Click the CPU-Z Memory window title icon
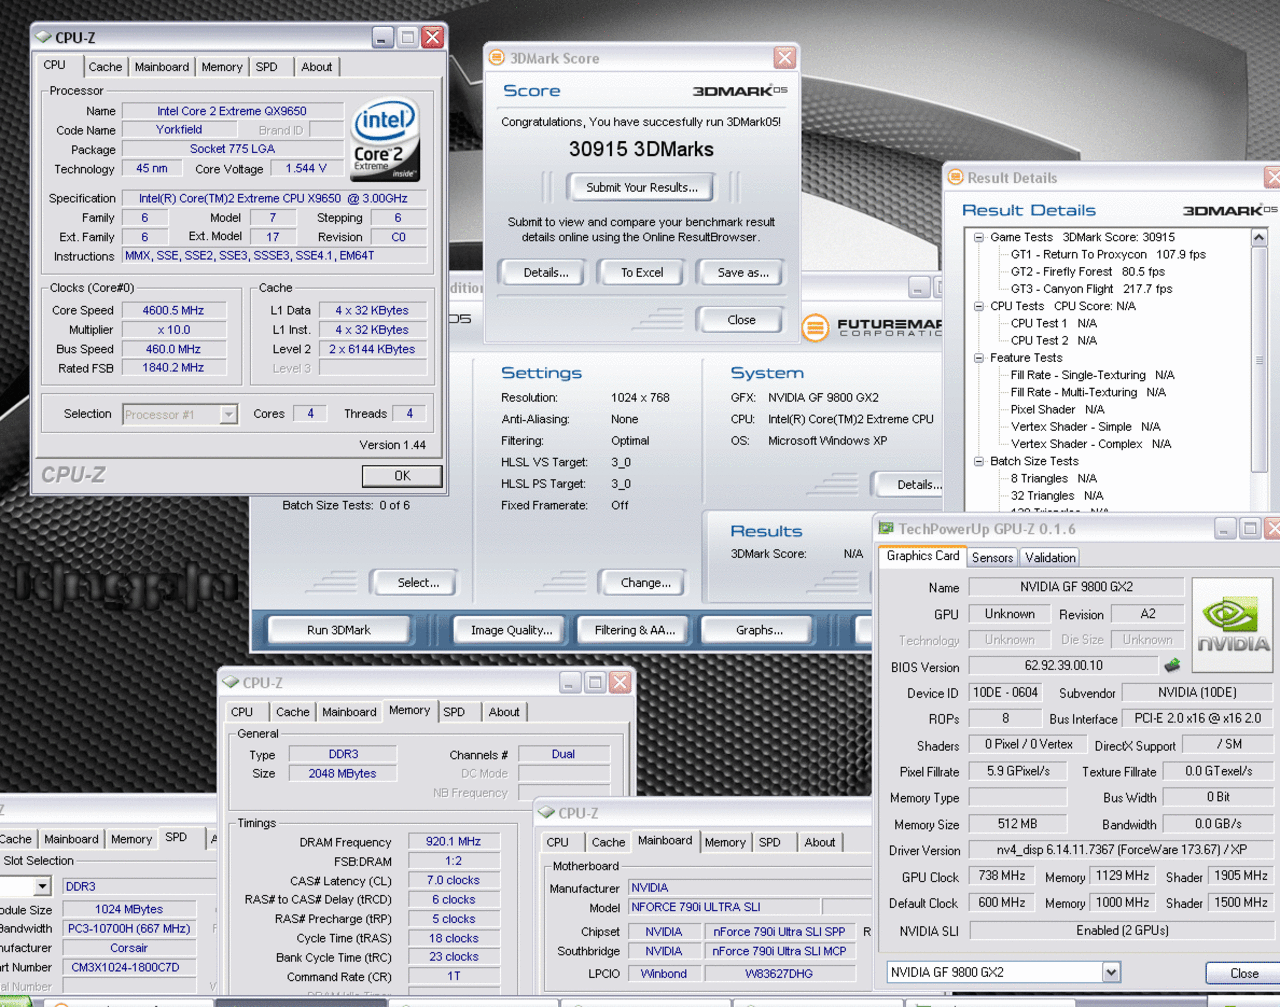Screen dimensions: 1280x1007 pos(231,682)
